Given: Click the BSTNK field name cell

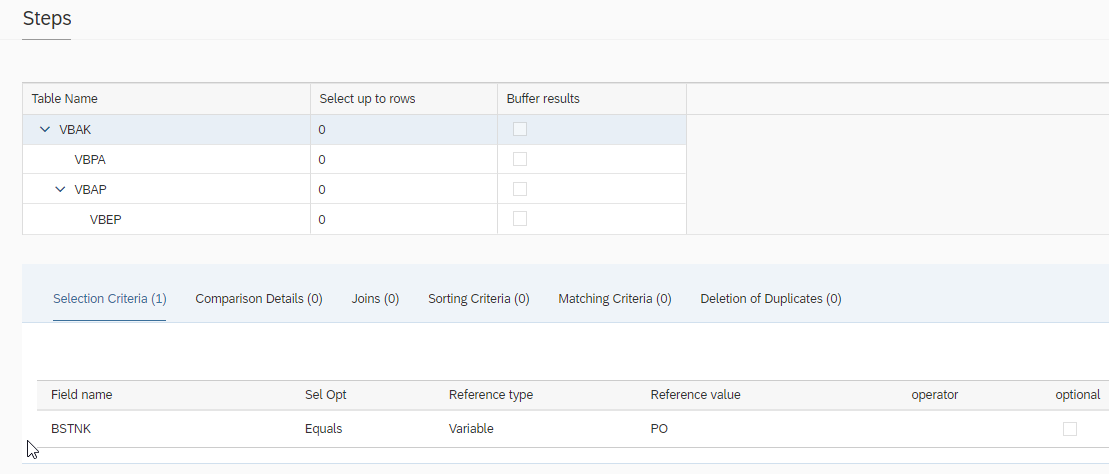Looking at the screenshot, I should tap(70, 428).
